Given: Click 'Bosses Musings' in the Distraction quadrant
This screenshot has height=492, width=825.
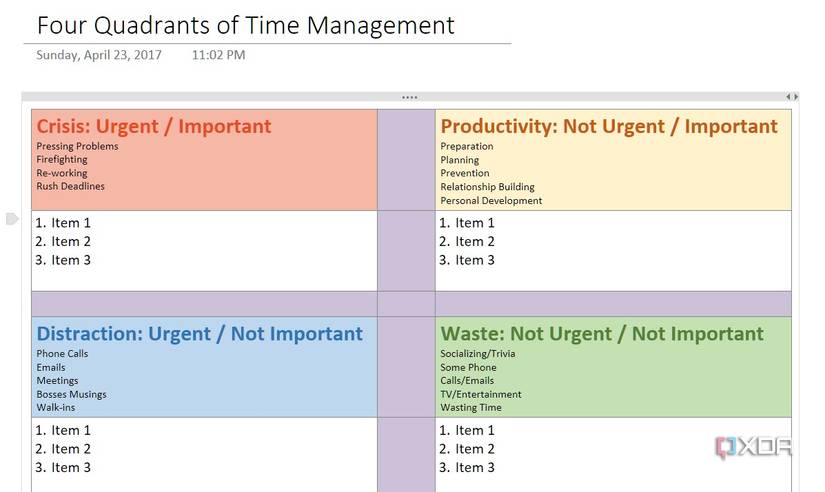Looking at the screenshot, I should coord(71,394).
